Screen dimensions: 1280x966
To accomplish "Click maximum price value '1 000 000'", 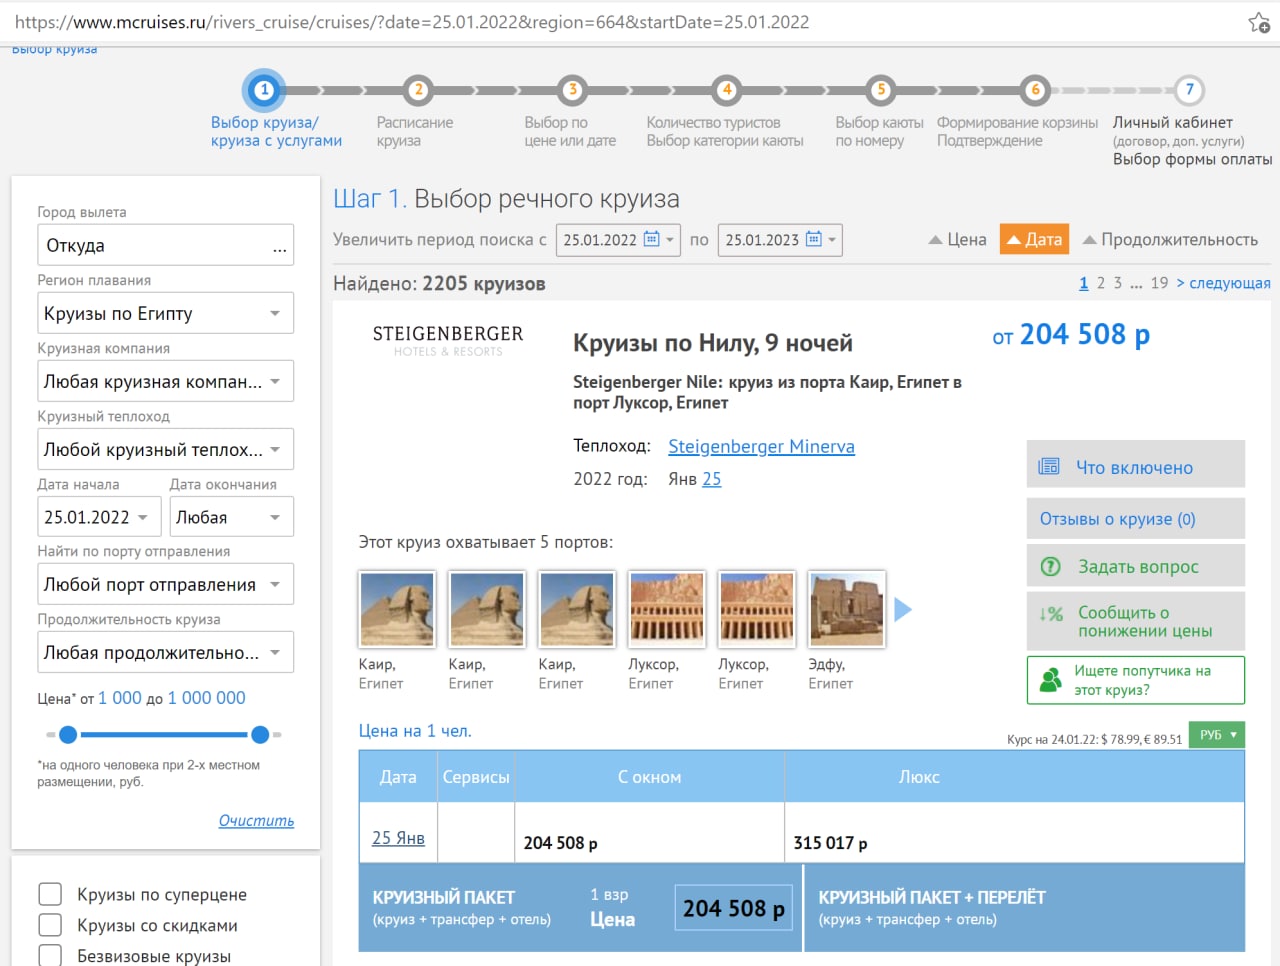I will 206,698.
